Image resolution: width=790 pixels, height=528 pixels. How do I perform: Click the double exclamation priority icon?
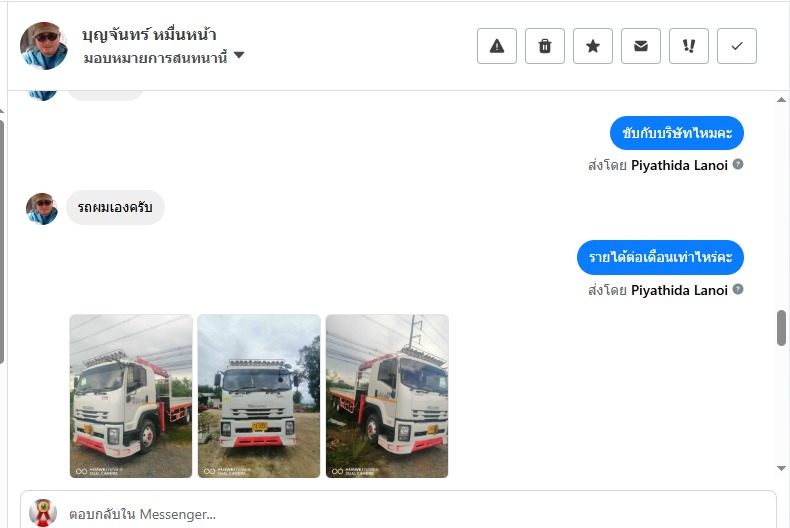point(689,46)
